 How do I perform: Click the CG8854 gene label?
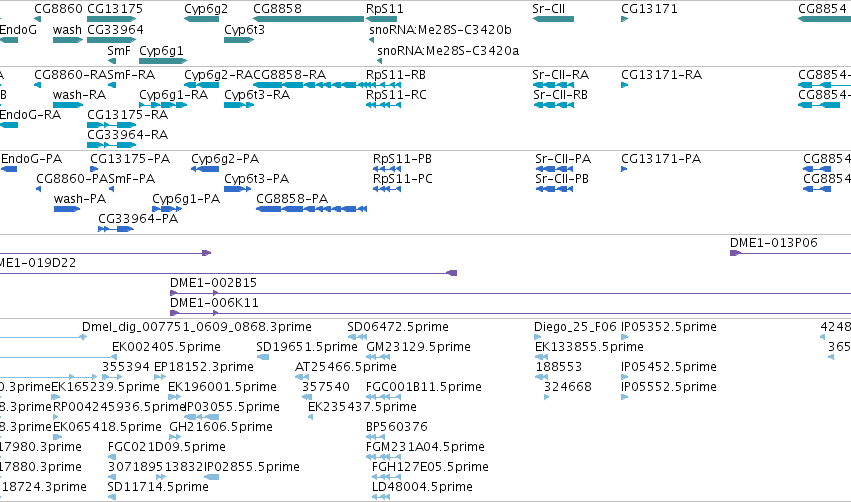tap(824, 9)
